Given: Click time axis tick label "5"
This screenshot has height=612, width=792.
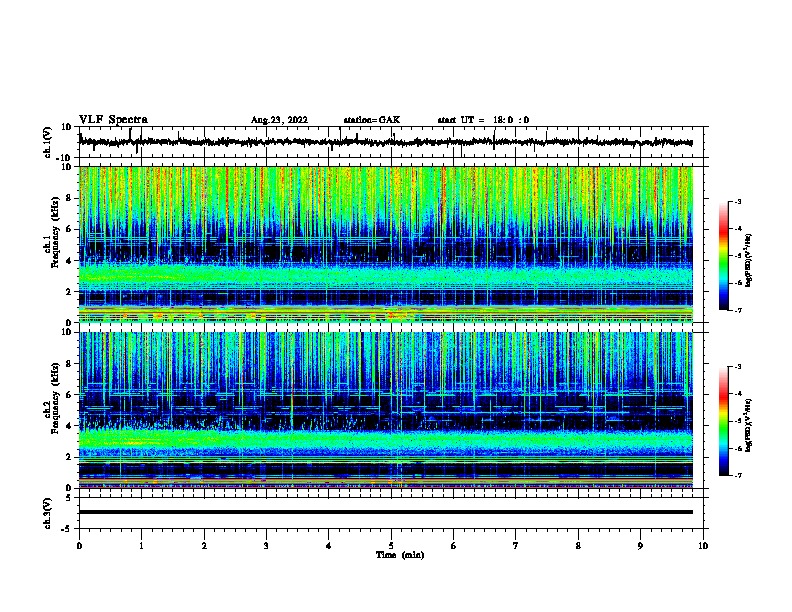Looking at the screenshot, I should pyautogui.click(x=391, y=546).
